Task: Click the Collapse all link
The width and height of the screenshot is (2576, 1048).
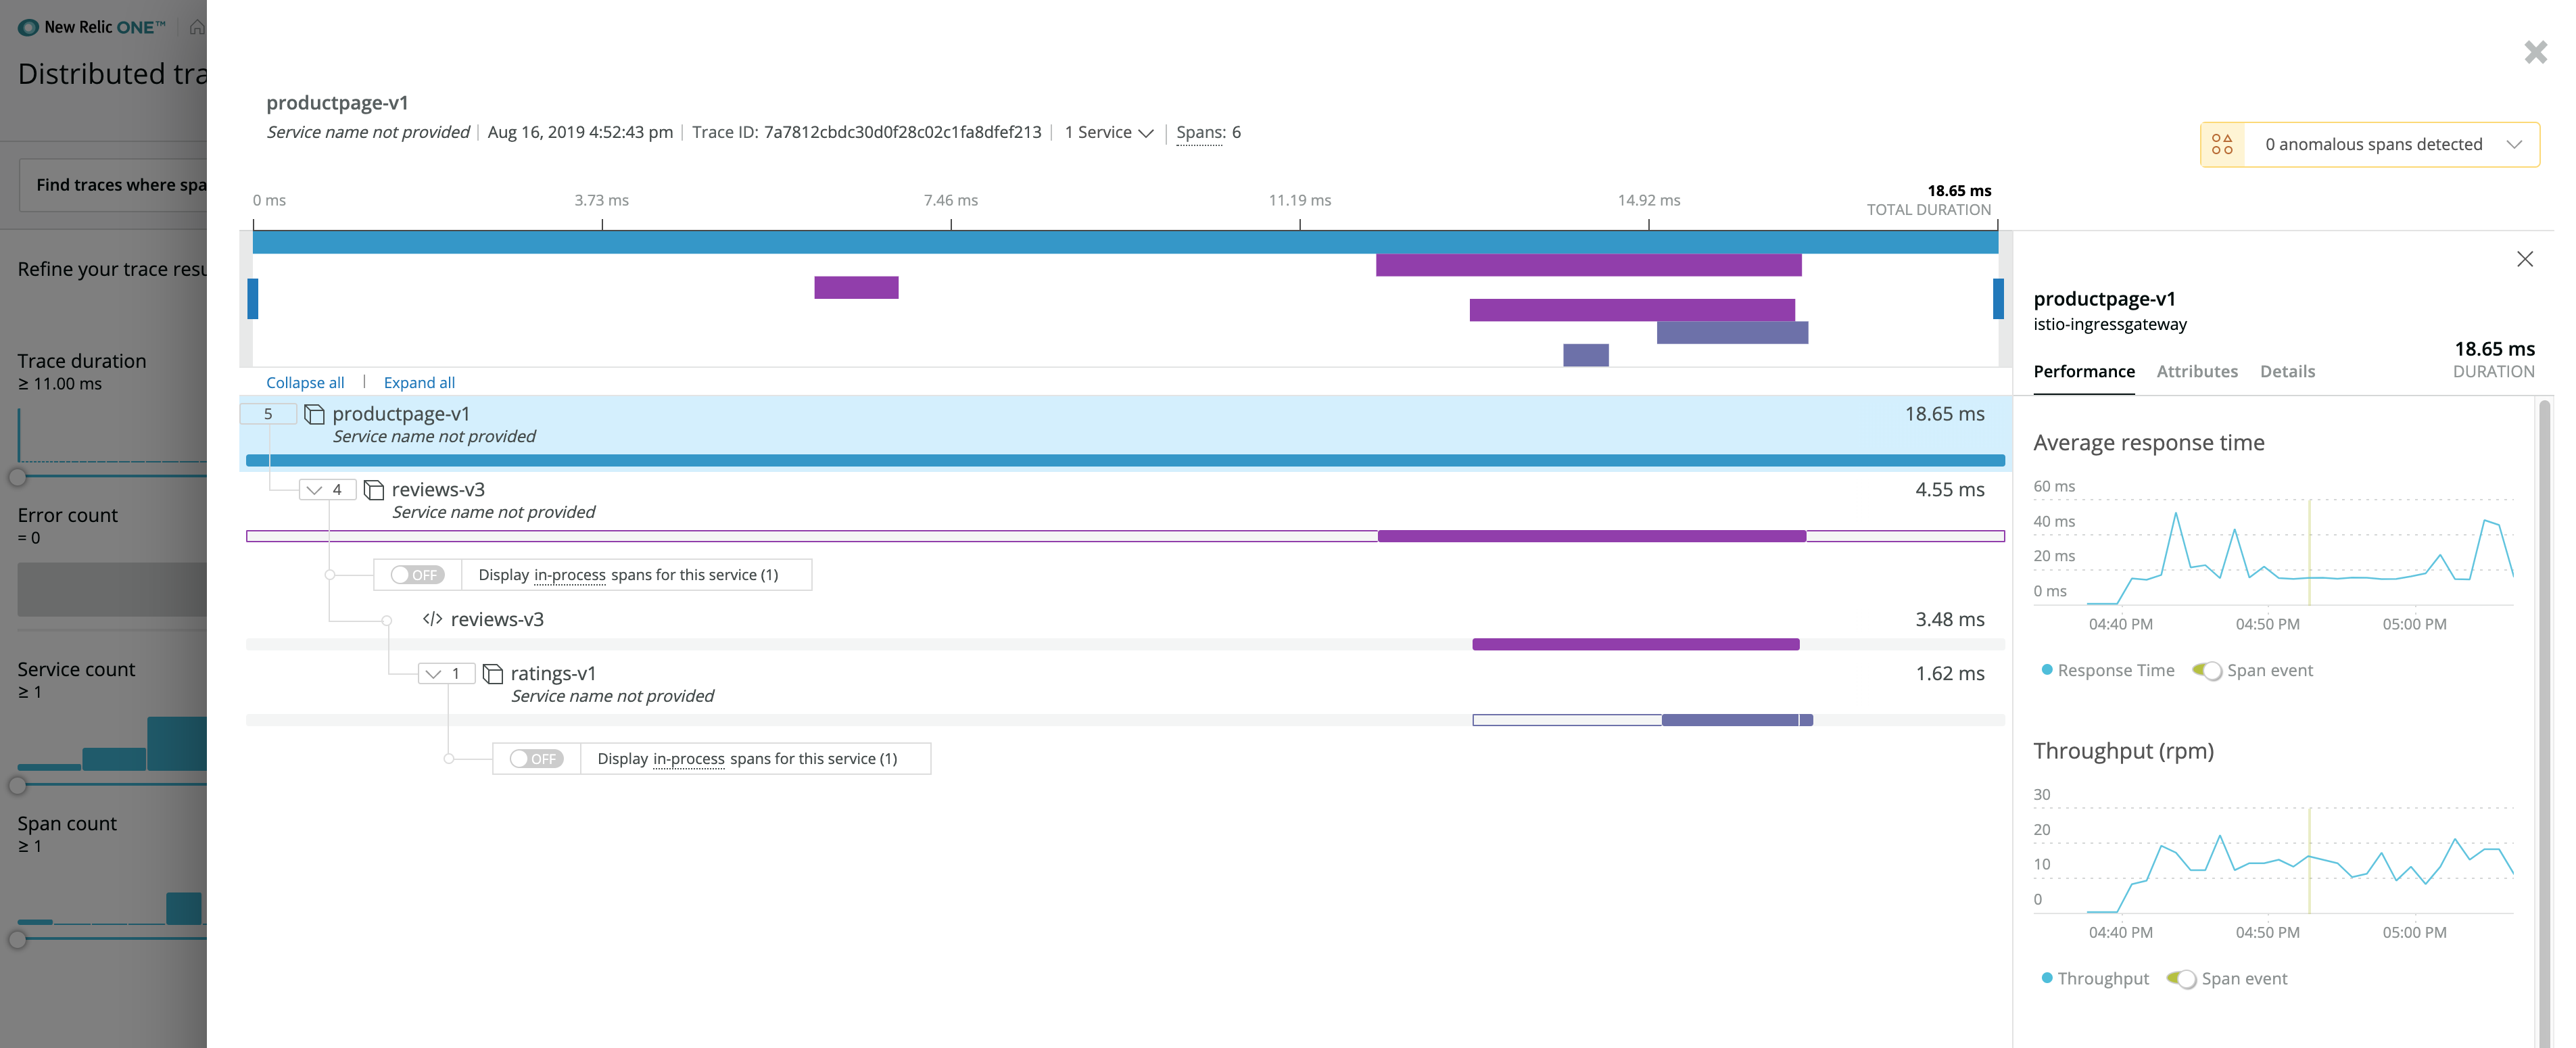Action: 305,382
